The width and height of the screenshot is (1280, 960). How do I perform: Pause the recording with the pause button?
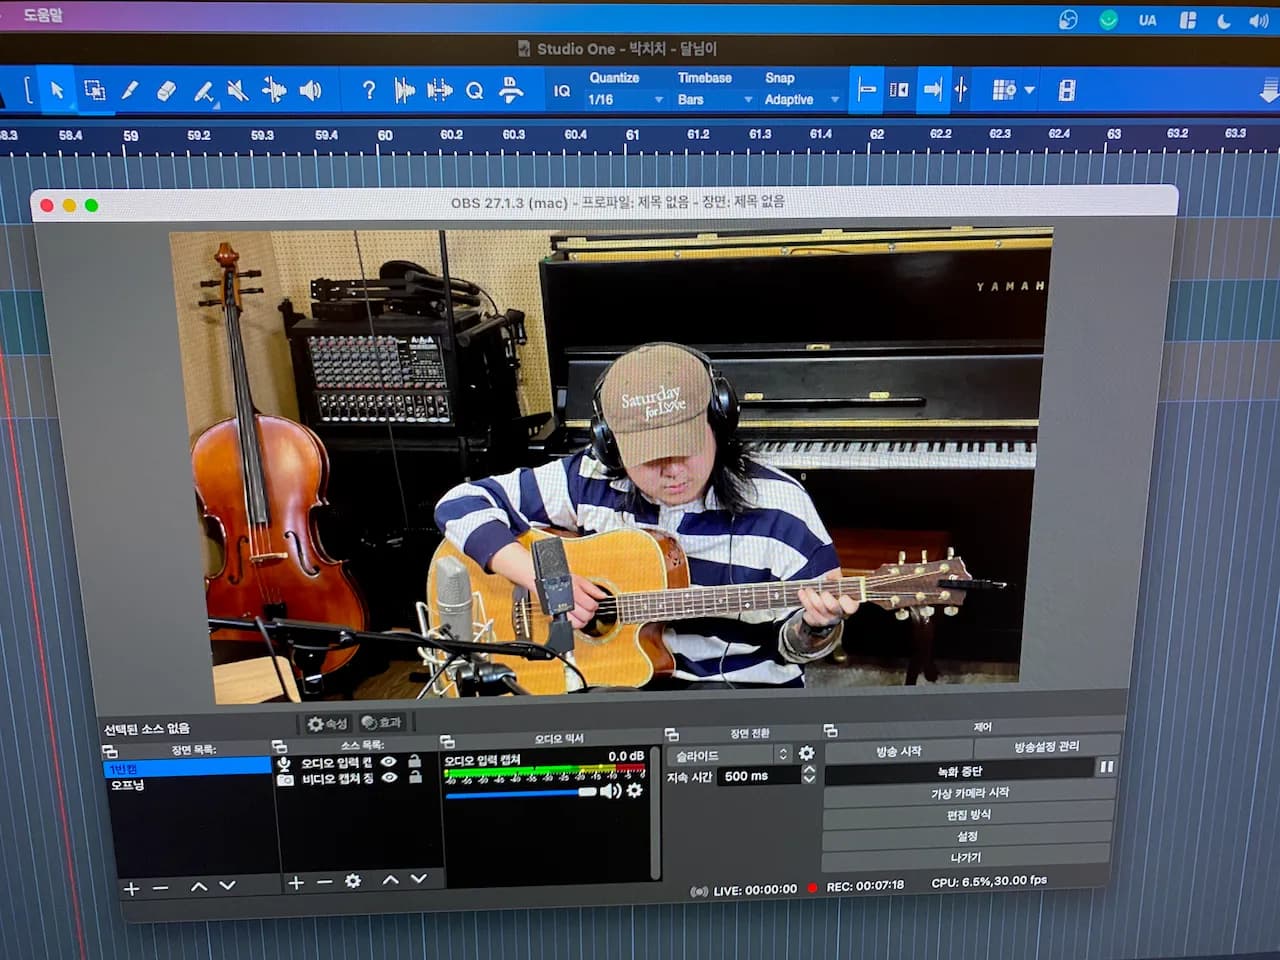[x=1106, y=767]
